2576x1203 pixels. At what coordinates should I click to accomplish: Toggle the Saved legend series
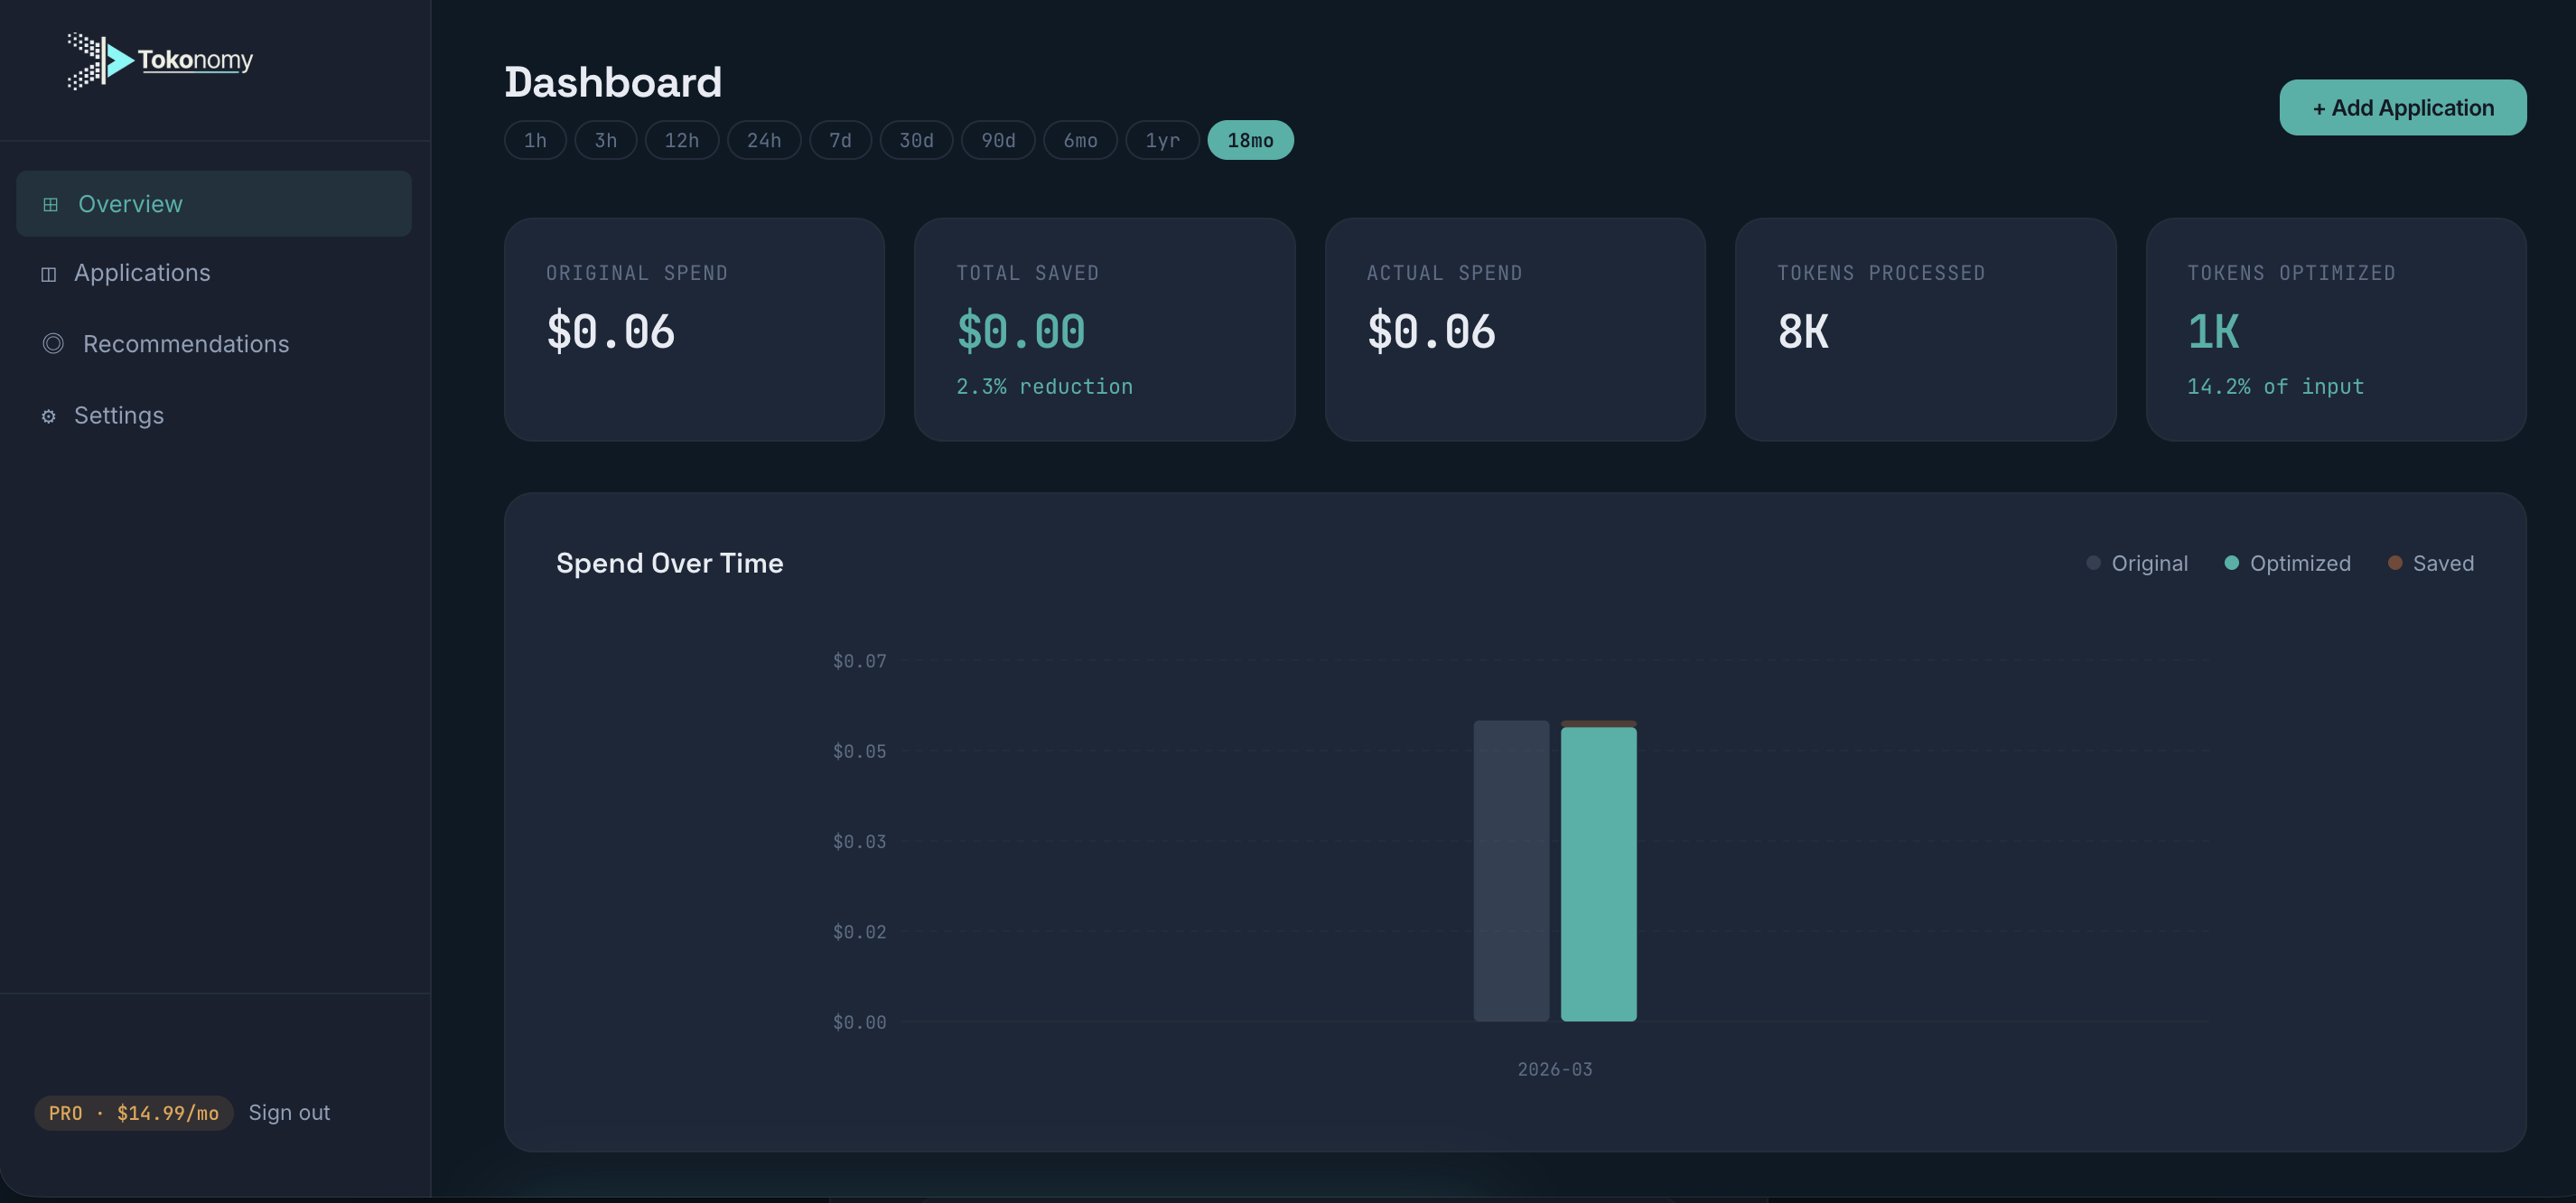pos(2430,563)
